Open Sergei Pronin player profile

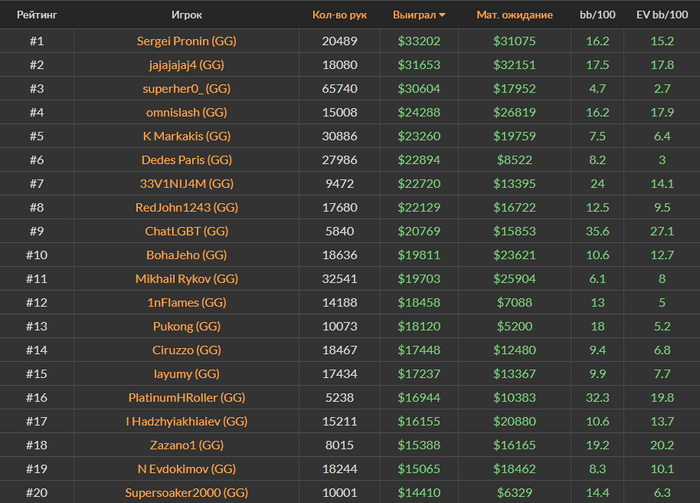187,41
